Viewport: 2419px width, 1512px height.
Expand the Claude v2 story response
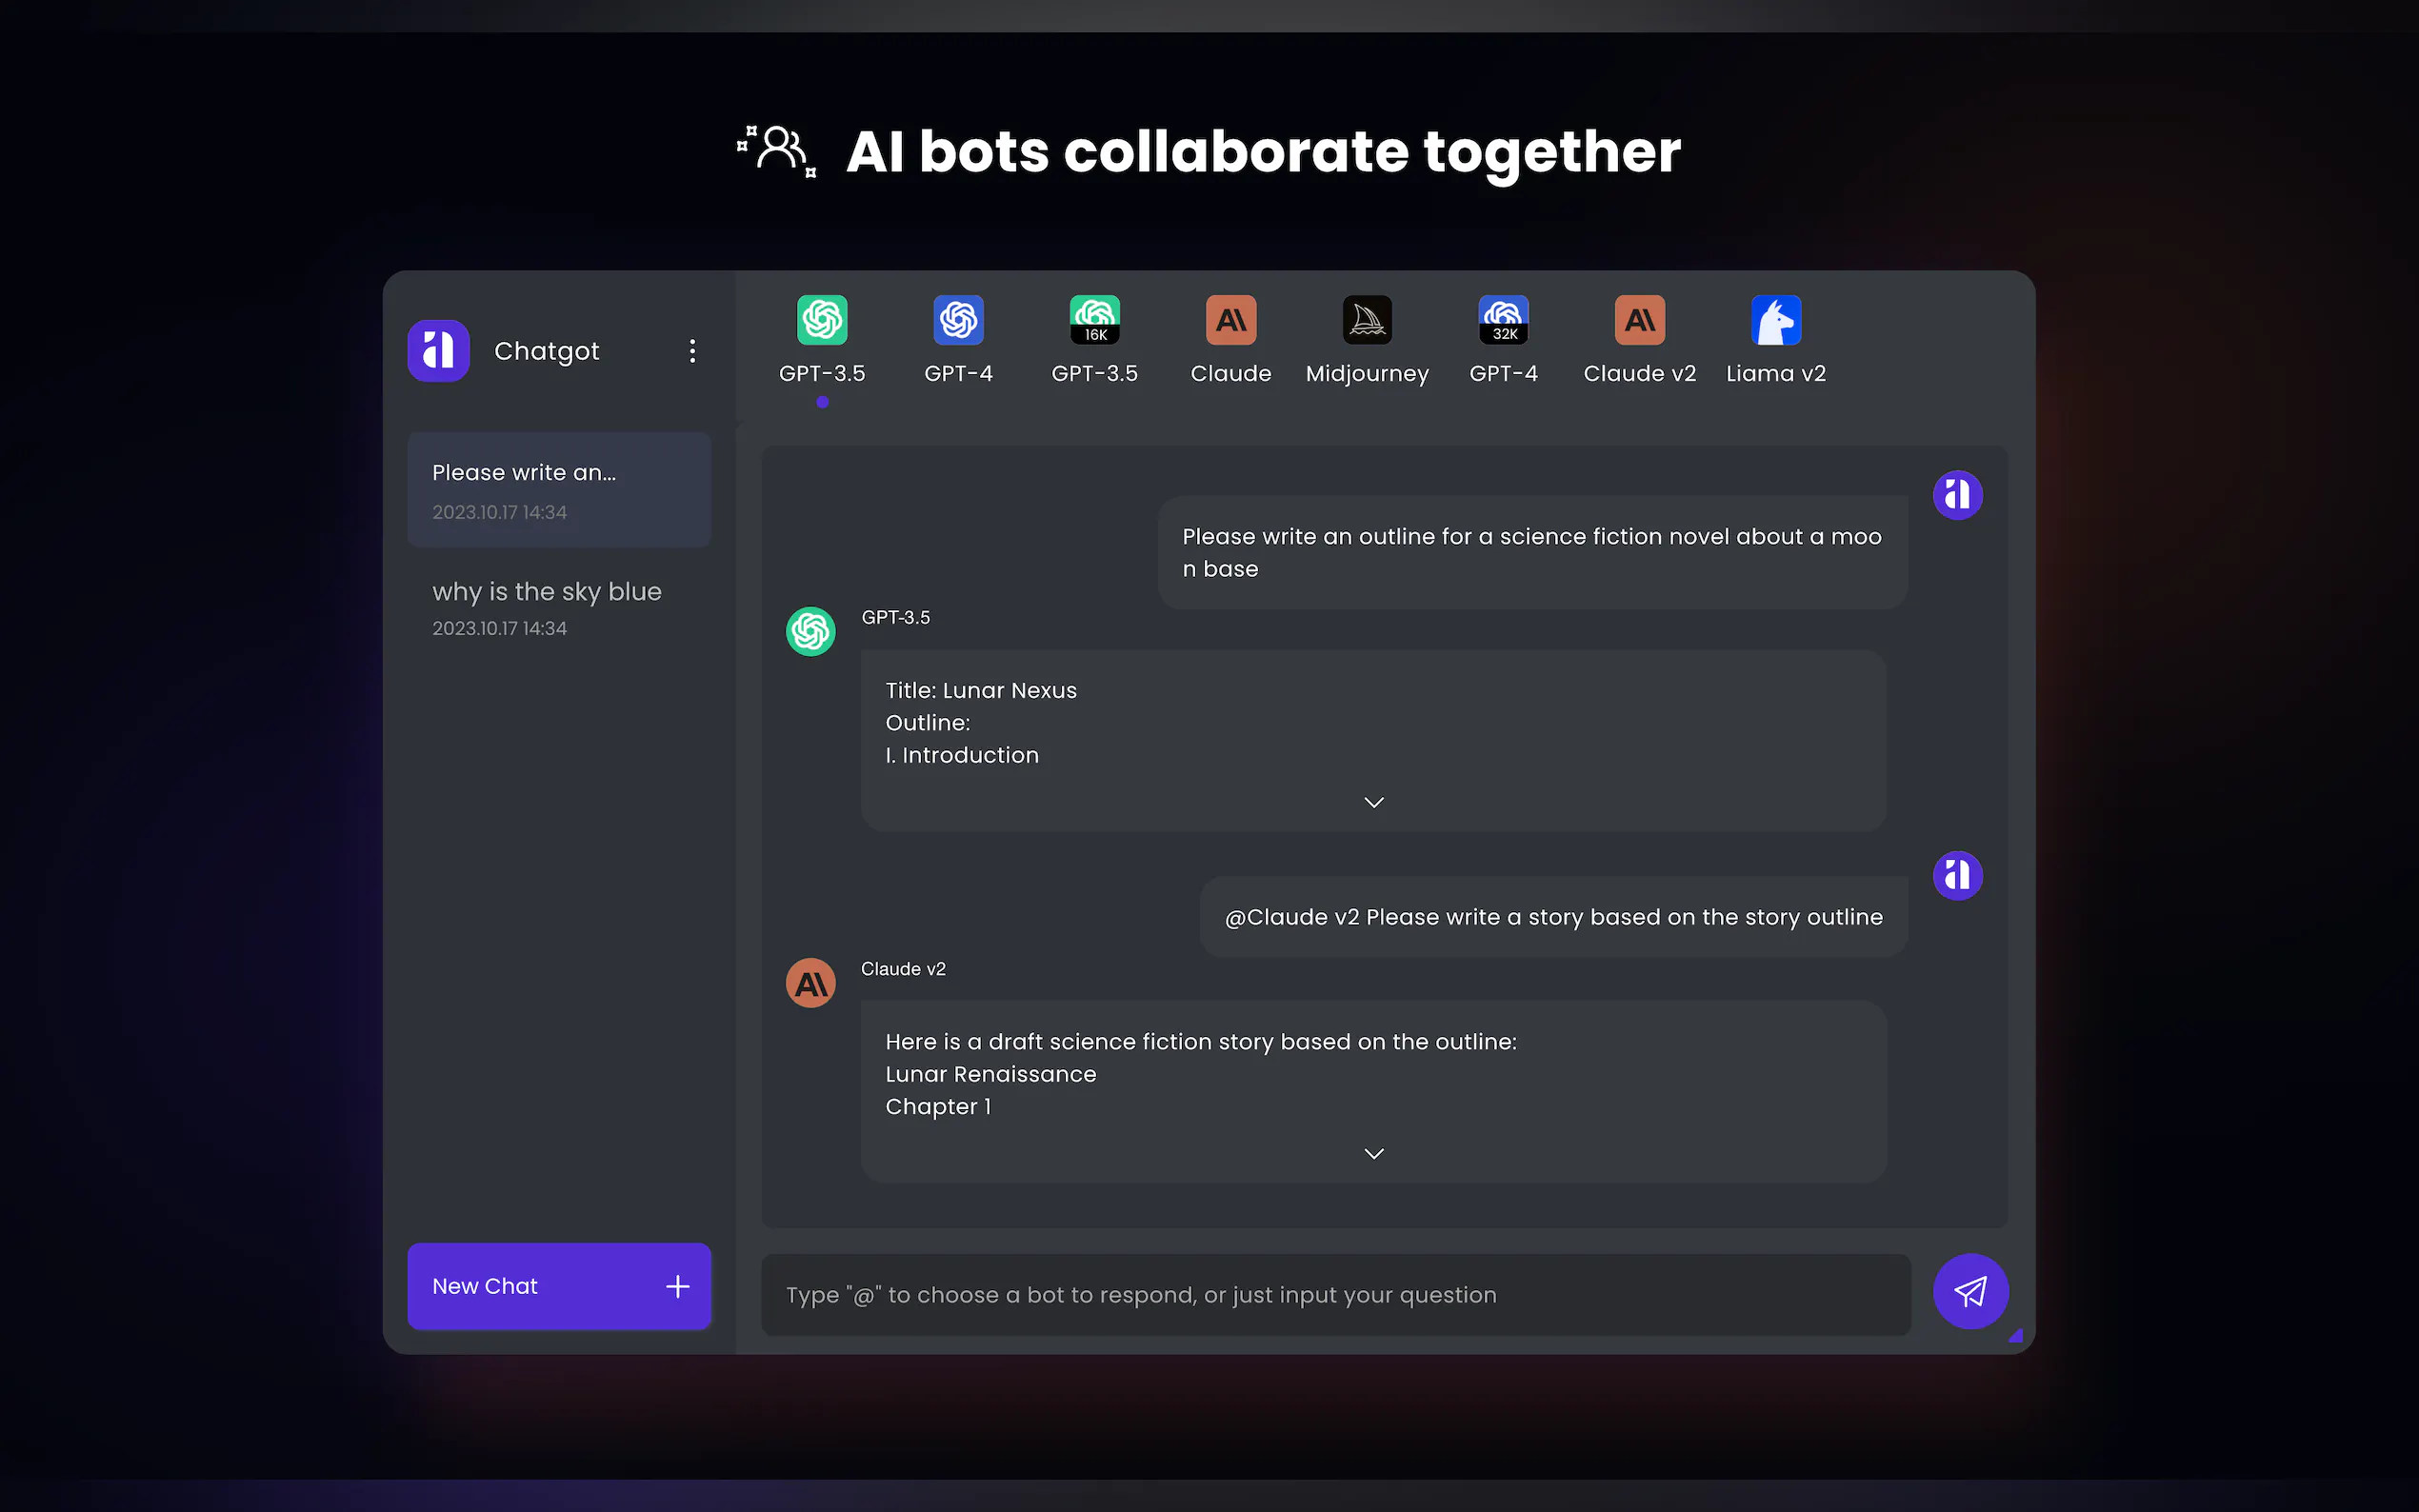click(x=1373, y=1153)
